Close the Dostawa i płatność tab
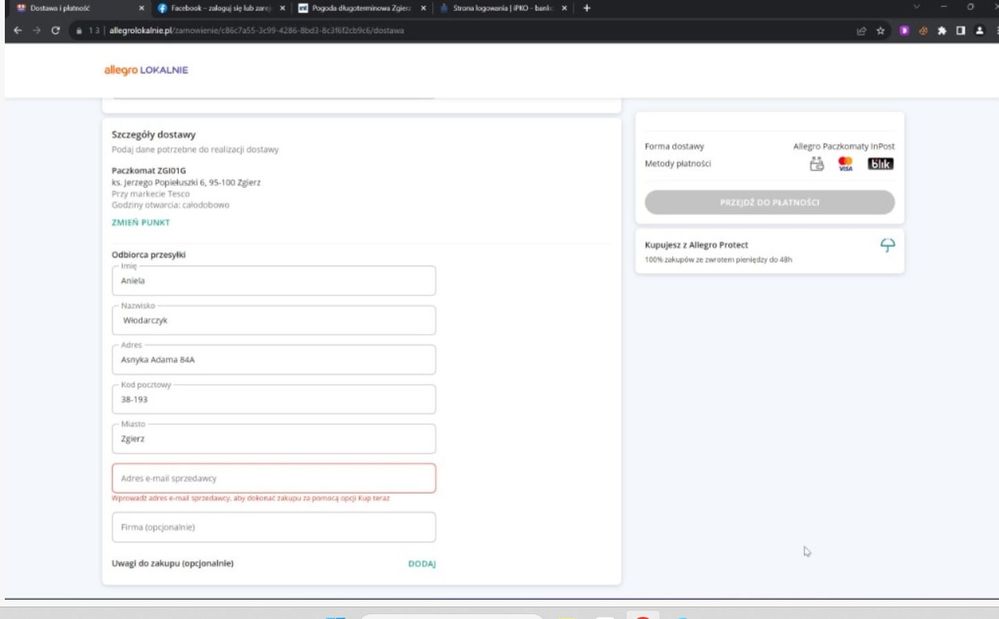 point(141,8)
